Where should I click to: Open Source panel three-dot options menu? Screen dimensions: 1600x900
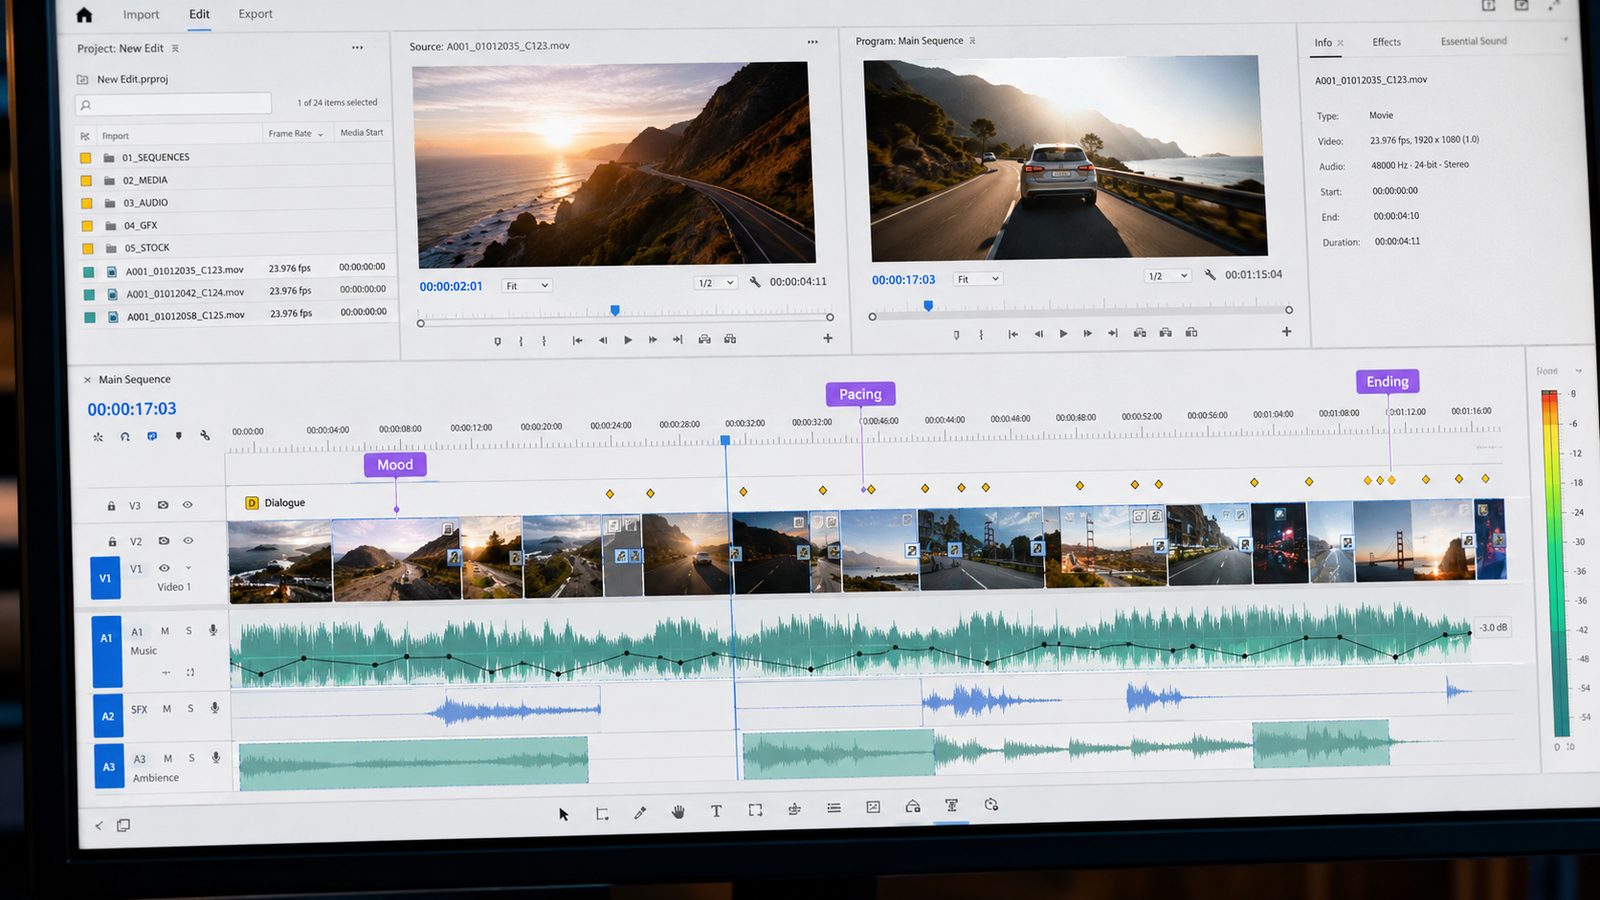tap(813, 42)
